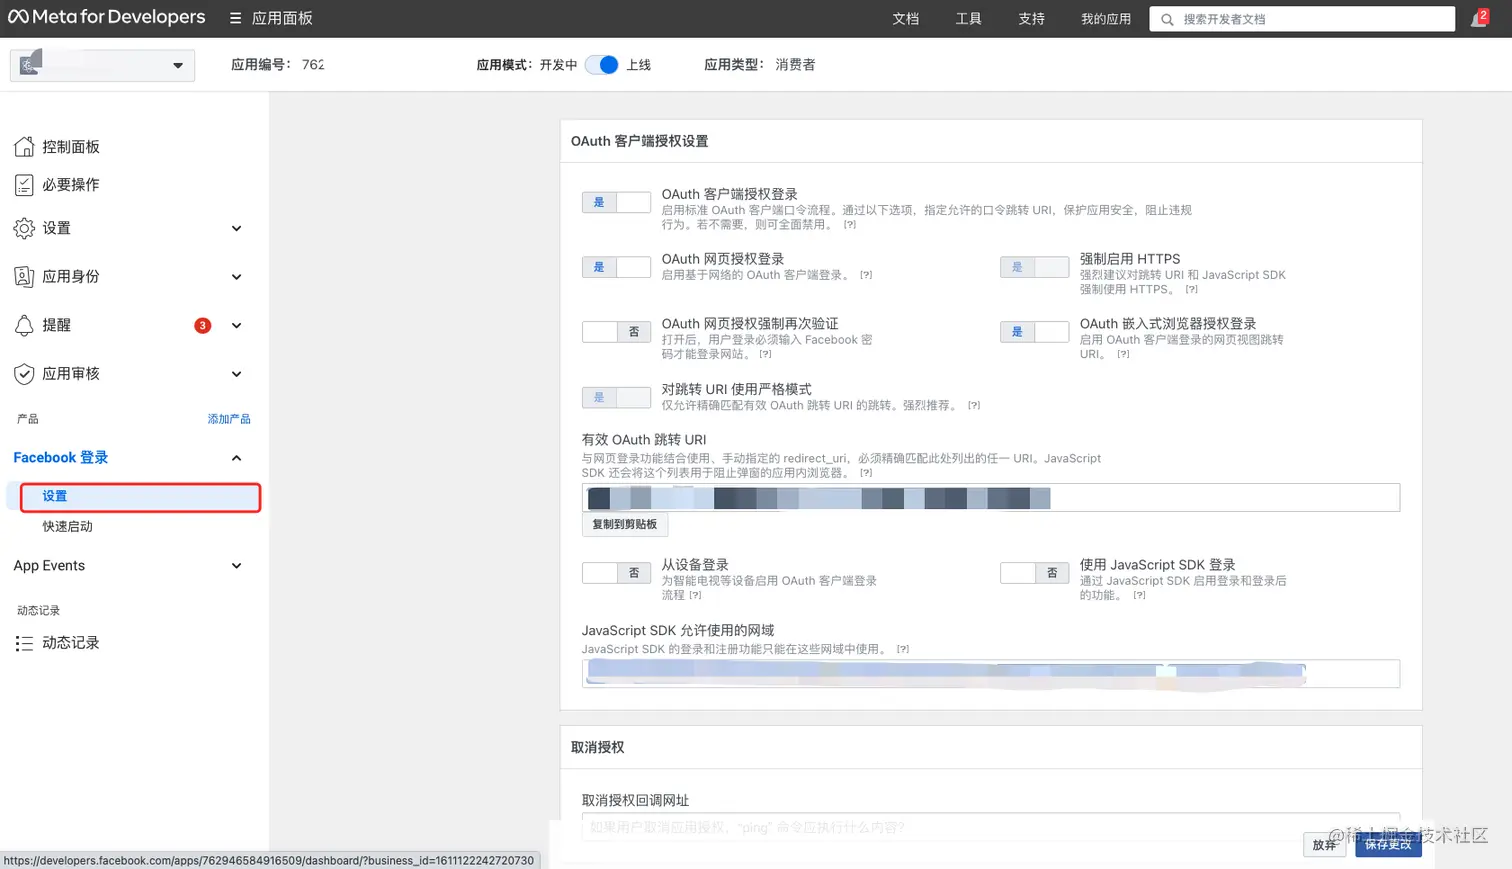The width and height of the screenshot is (1512, 869).
Task: Open 工具 in the top navigation
Action: click(x=968, y=19)
